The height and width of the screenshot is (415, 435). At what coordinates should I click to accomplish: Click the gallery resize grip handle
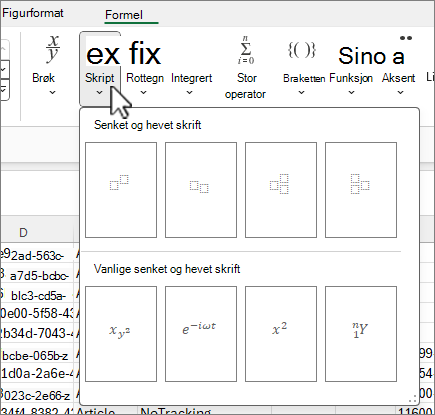412,399
